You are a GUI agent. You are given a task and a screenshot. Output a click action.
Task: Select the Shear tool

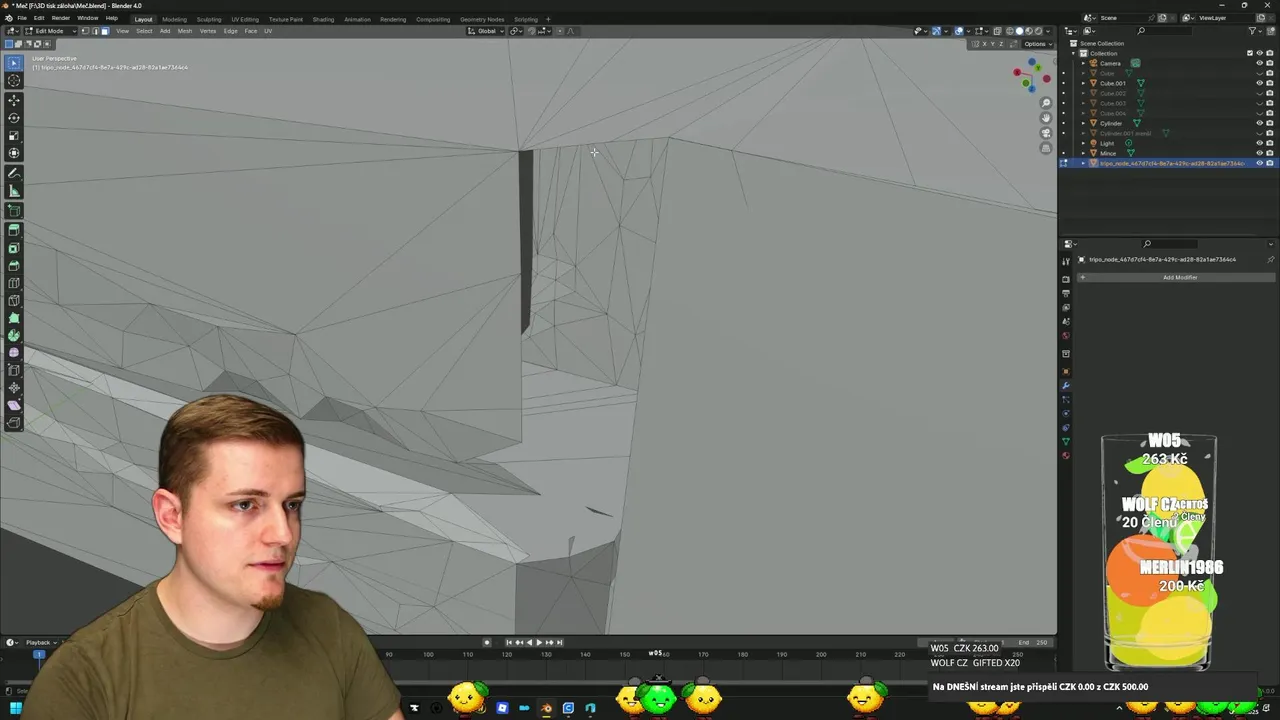point(14,405)
